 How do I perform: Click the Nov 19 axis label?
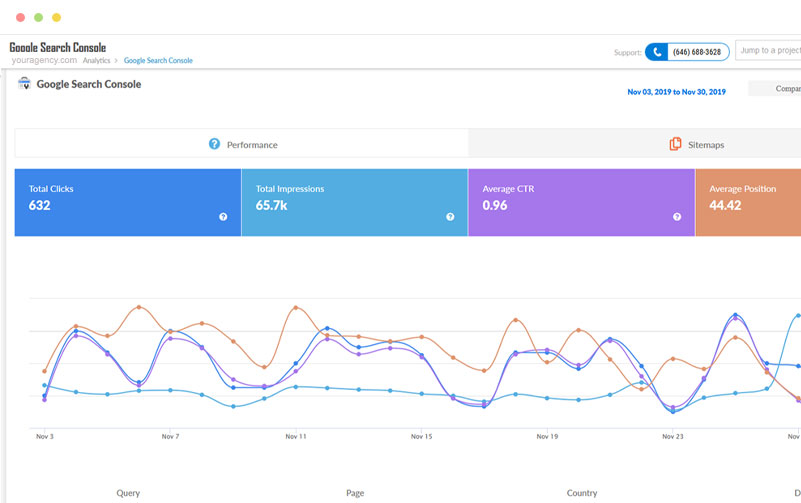(547, 437)
